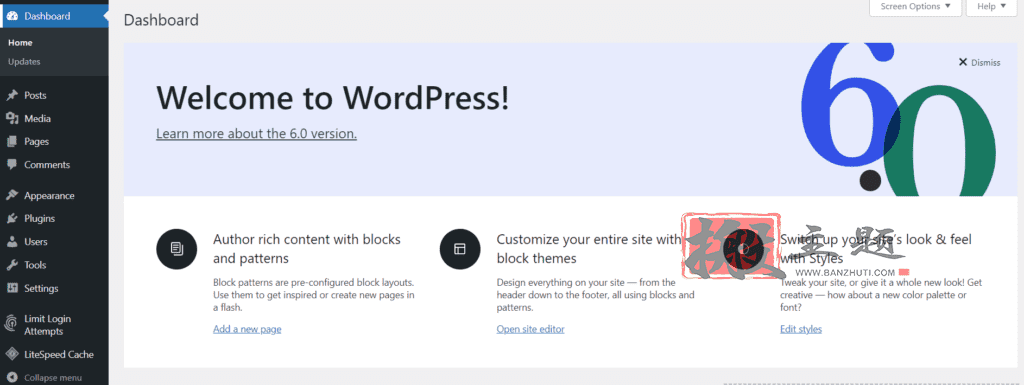Screen dimensions: 1024x385
Task: Follow Learn more about the 6.0 version link
Action: coord(256,134)
